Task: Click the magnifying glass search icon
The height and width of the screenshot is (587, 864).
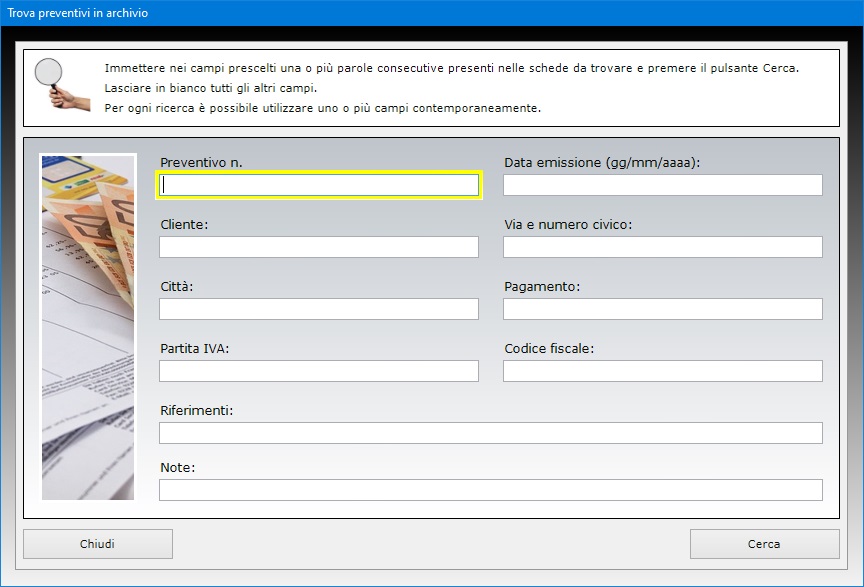Action: 62,85
